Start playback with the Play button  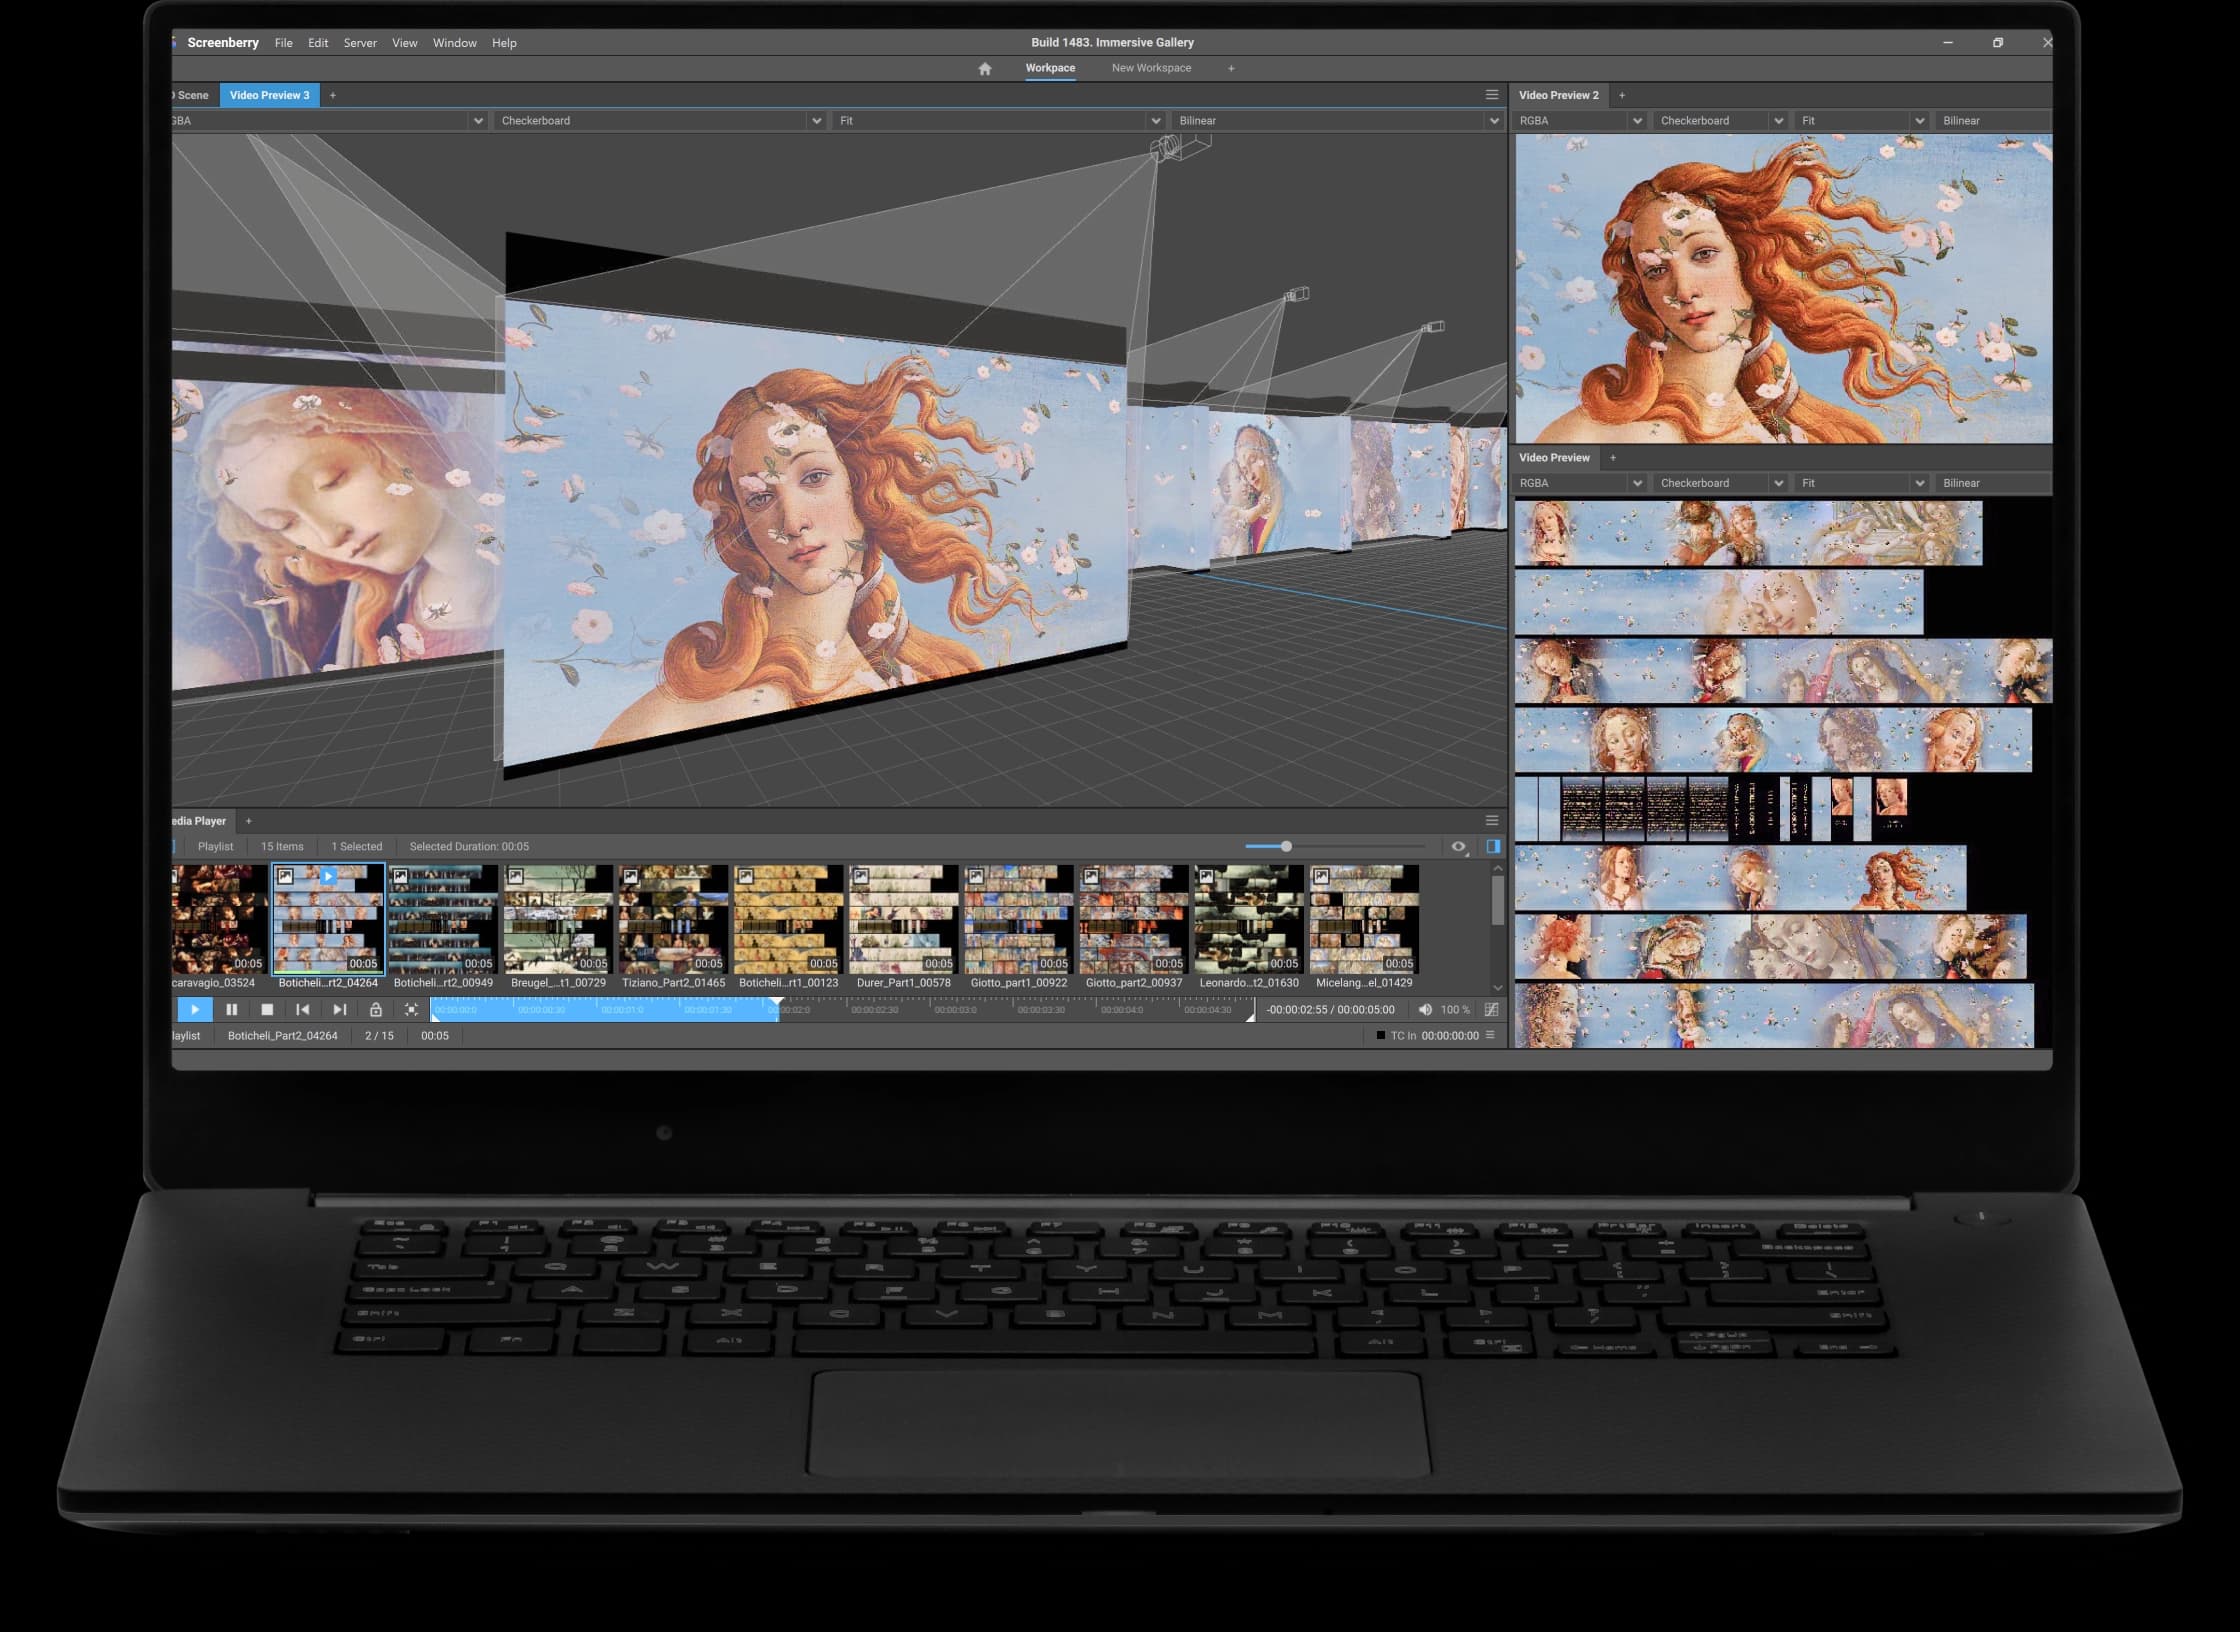pos(195,1010)
